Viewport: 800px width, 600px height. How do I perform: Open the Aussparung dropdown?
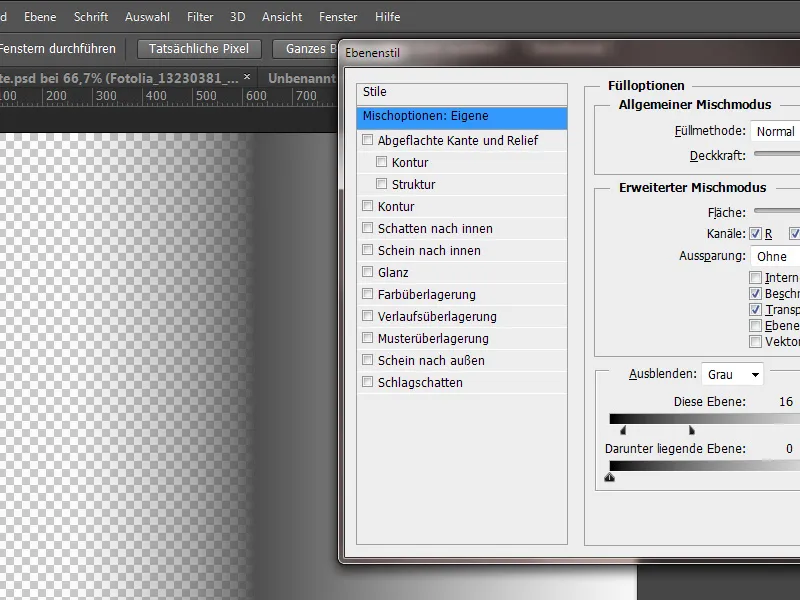[775, 256]
